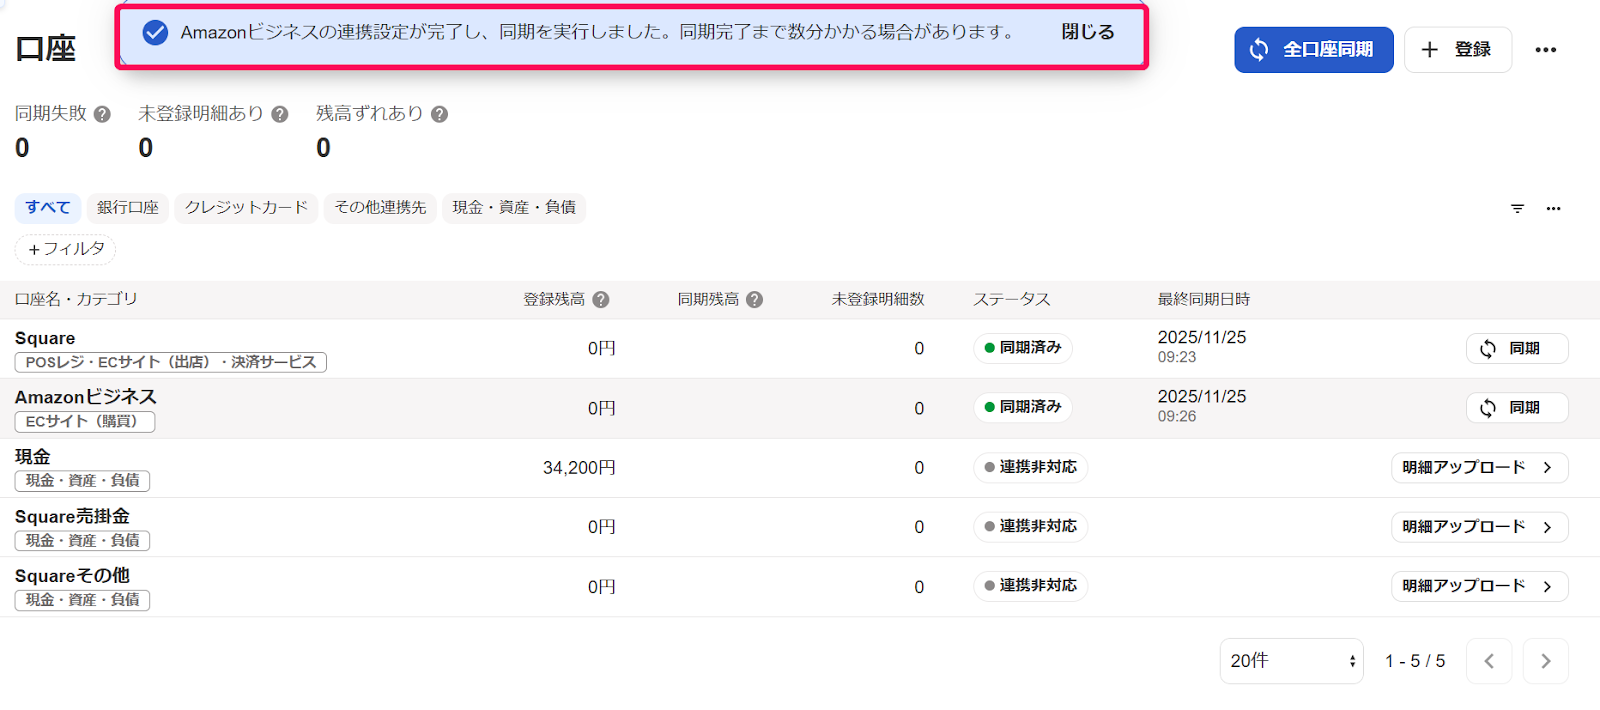
Task: Click the 未登録明細数 column header
Action: (x=878, y=299)
